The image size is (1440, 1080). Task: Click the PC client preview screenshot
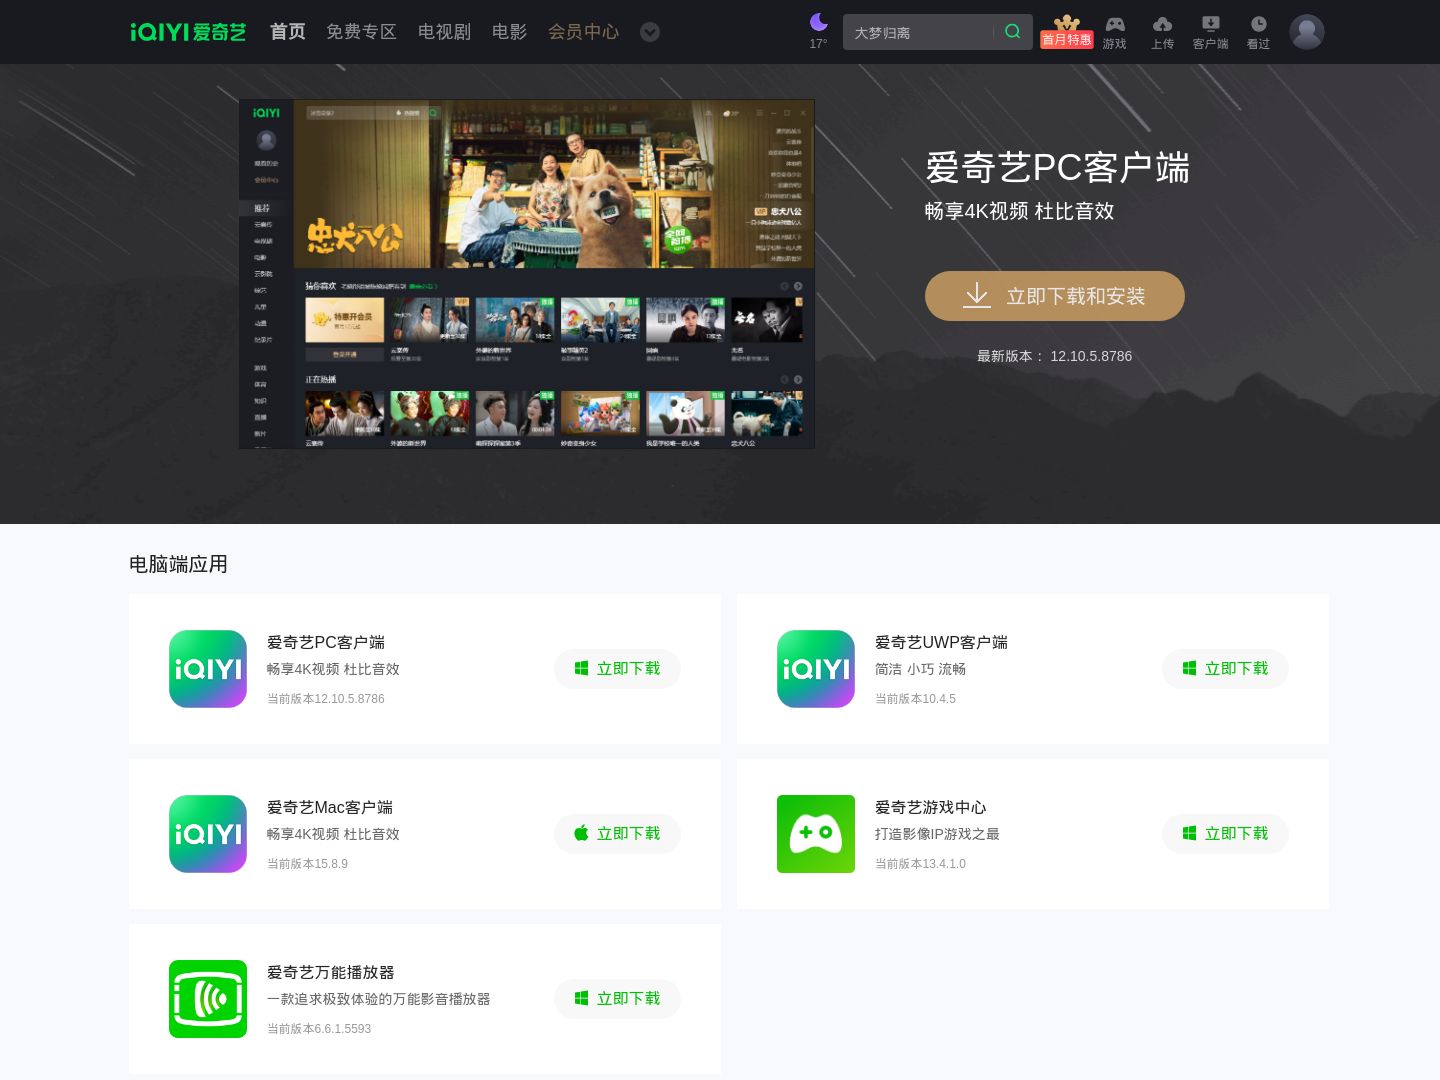point(527,274)
